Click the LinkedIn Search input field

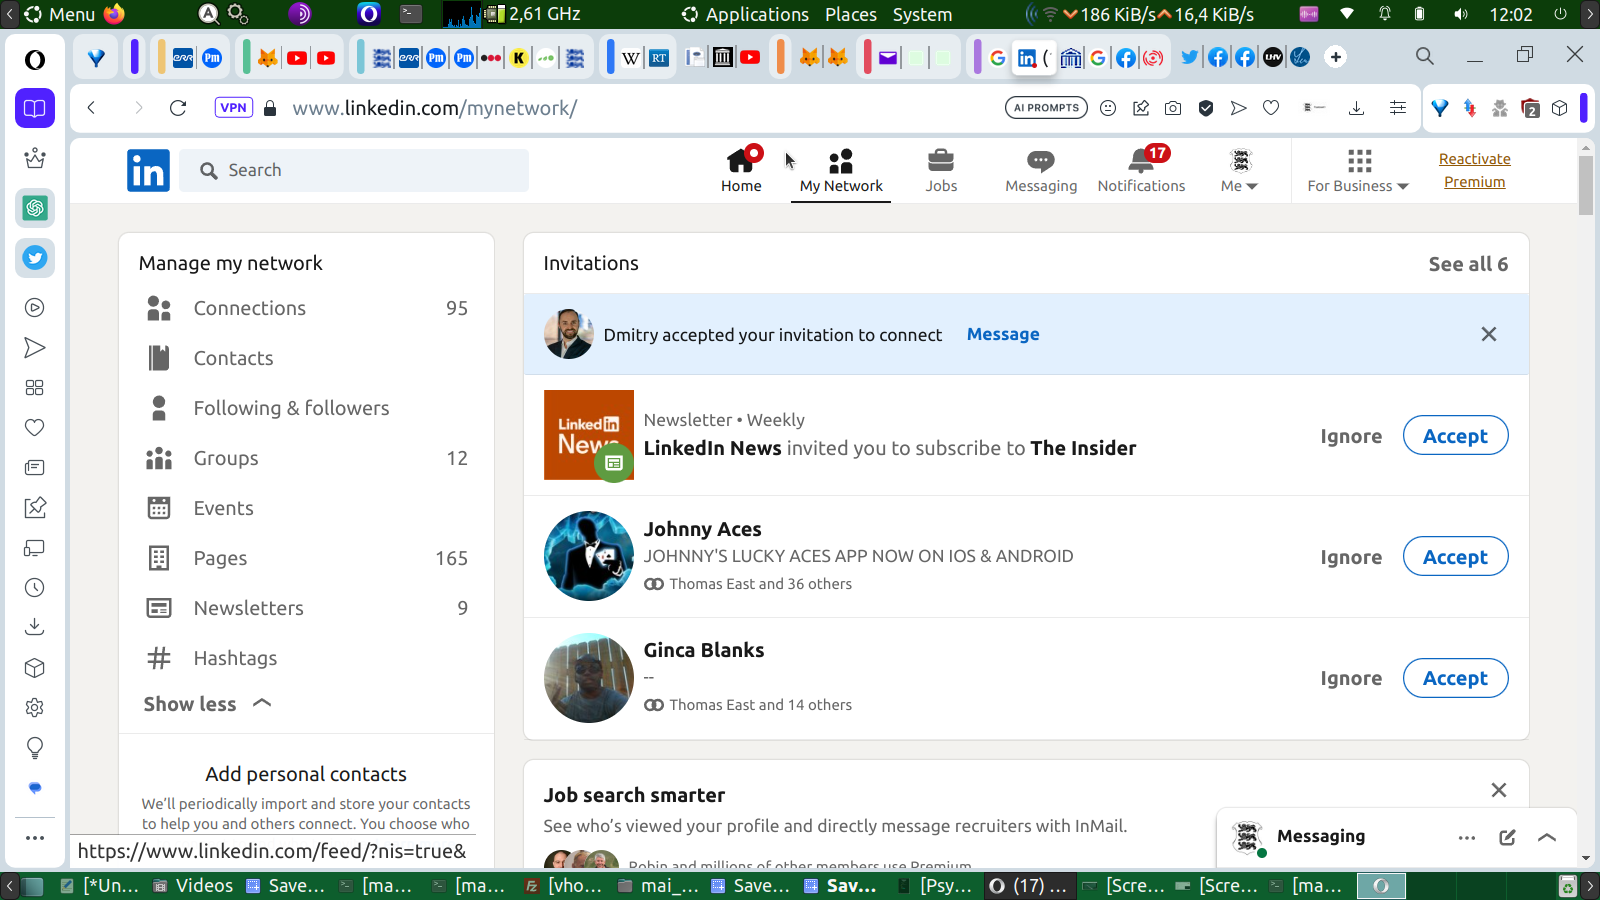tap(354, 170)
